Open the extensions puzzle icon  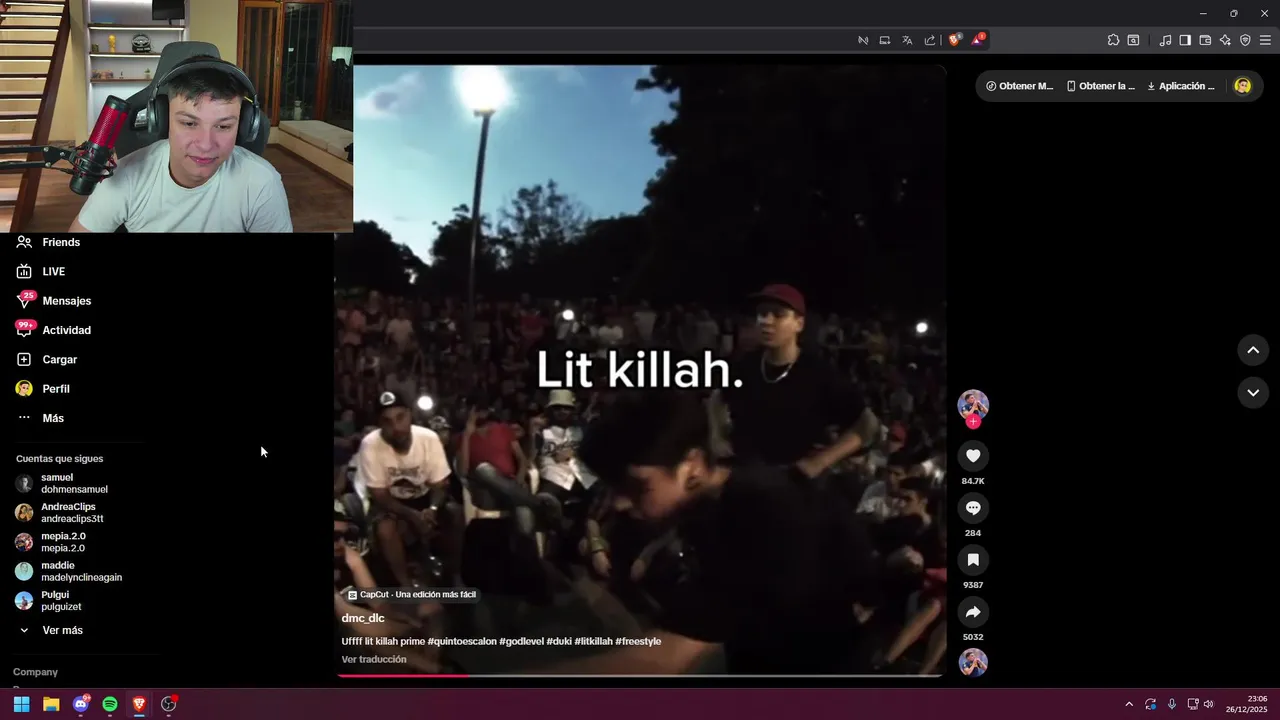(x=1113, y=40)
